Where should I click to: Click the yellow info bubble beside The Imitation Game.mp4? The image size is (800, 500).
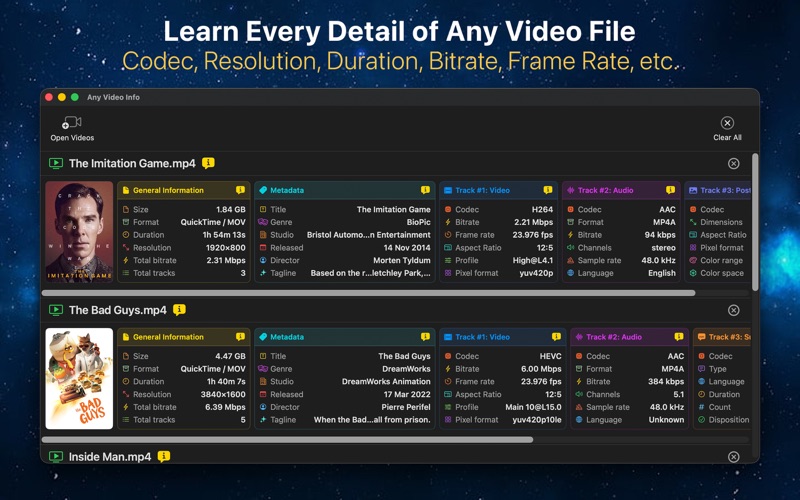tap(208, 163)
